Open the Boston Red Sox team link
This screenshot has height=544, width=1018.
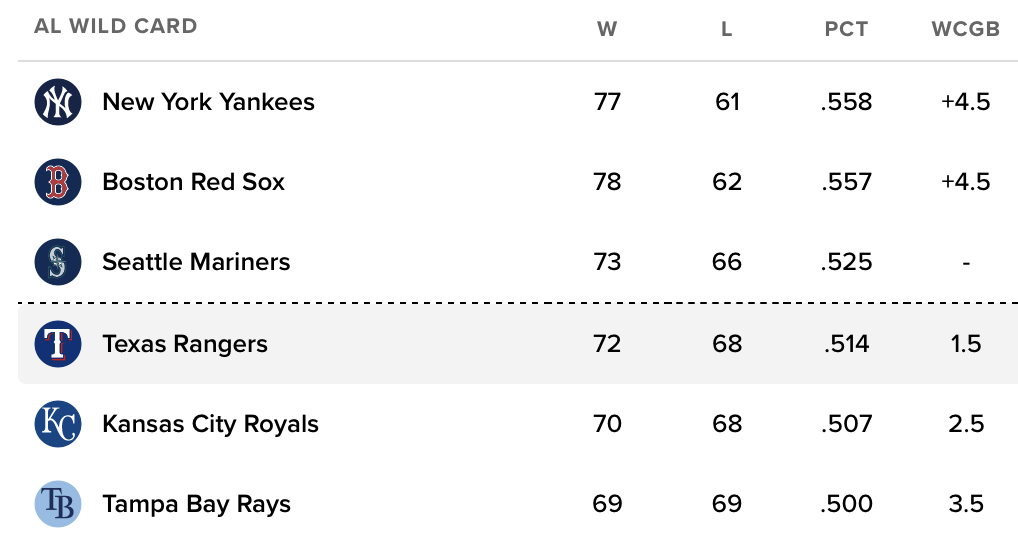(x=193, y=182)
